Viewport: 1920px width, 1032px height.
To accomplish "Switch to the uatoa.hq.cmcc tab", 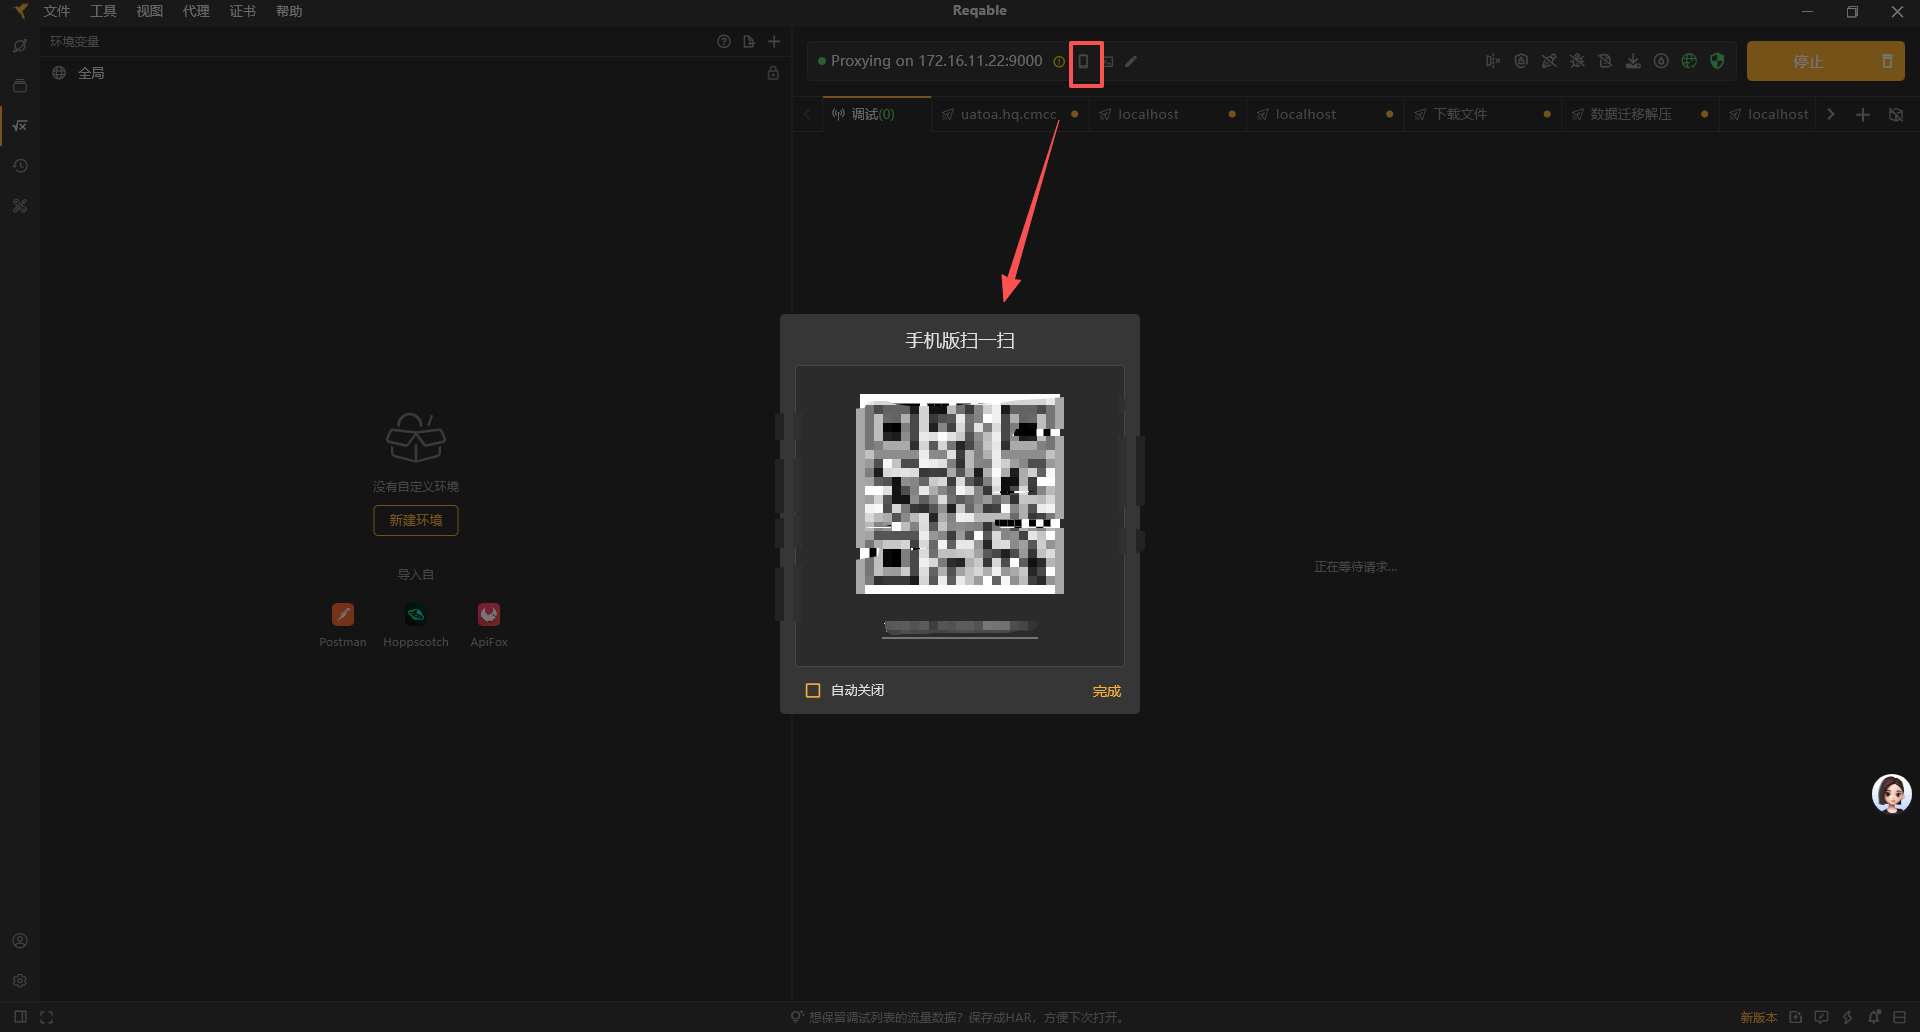I will tap(1008, 114).
